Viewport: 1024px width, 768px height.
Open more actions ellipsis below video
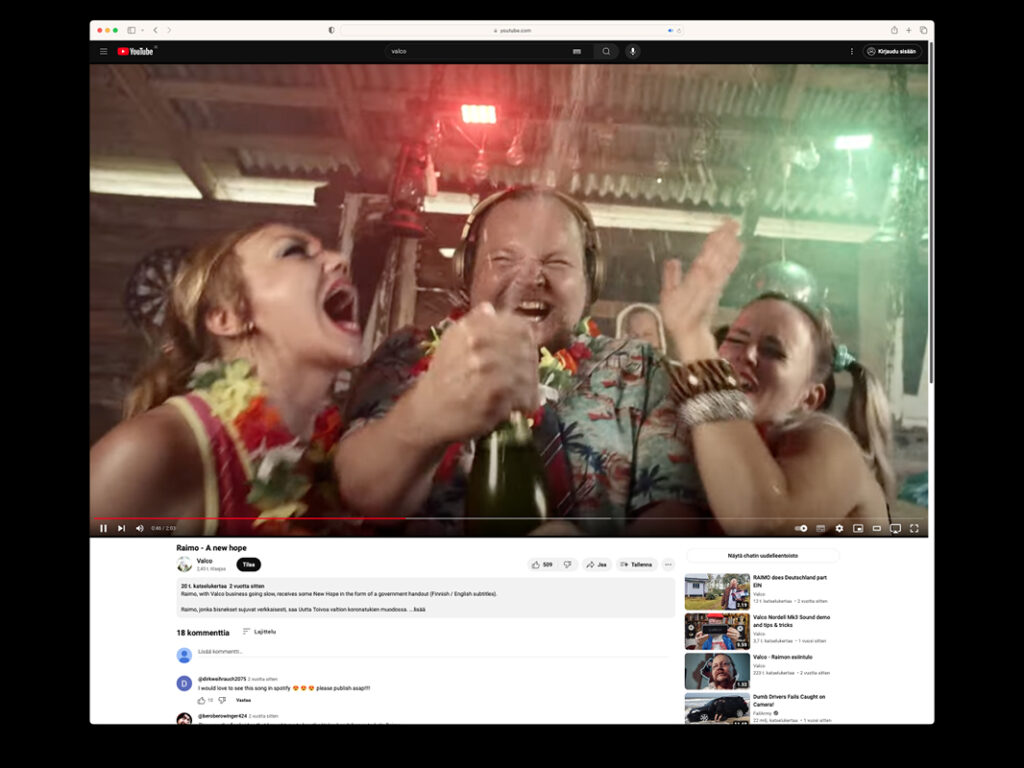[x=668, y=564]
